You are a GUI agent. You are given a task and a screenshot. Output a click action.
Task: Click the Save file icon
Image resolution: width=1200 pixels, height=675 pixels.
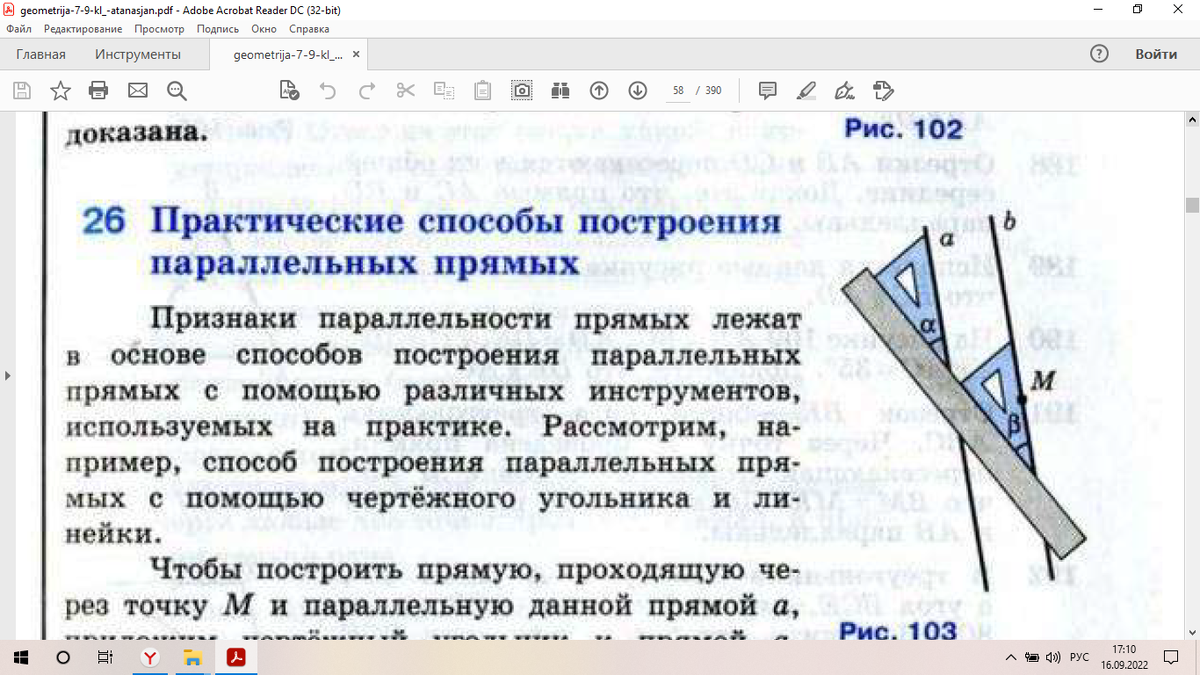pyautogui.click(x=21, y=91)
